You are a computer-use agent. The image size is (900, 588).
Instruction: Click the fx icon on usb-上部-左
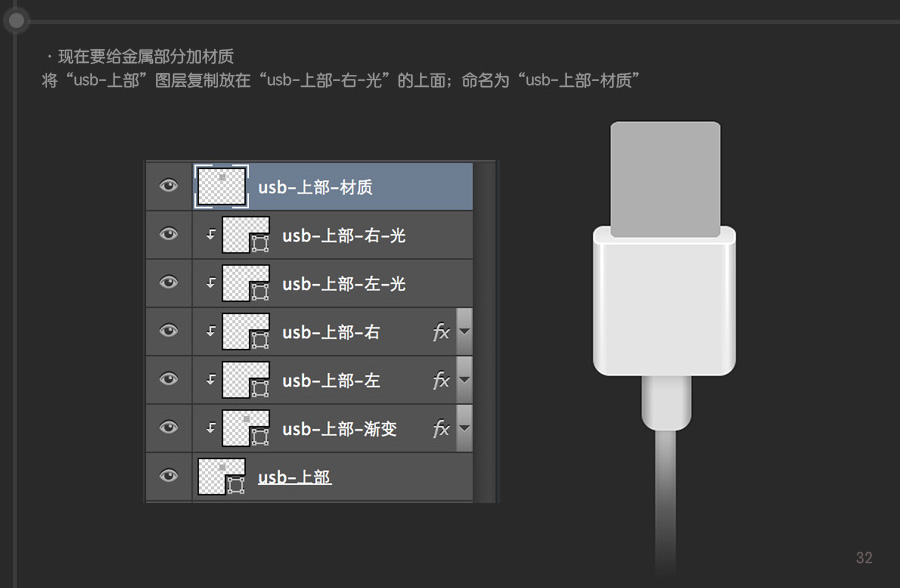pyautogui.click(x=441, y=380)
